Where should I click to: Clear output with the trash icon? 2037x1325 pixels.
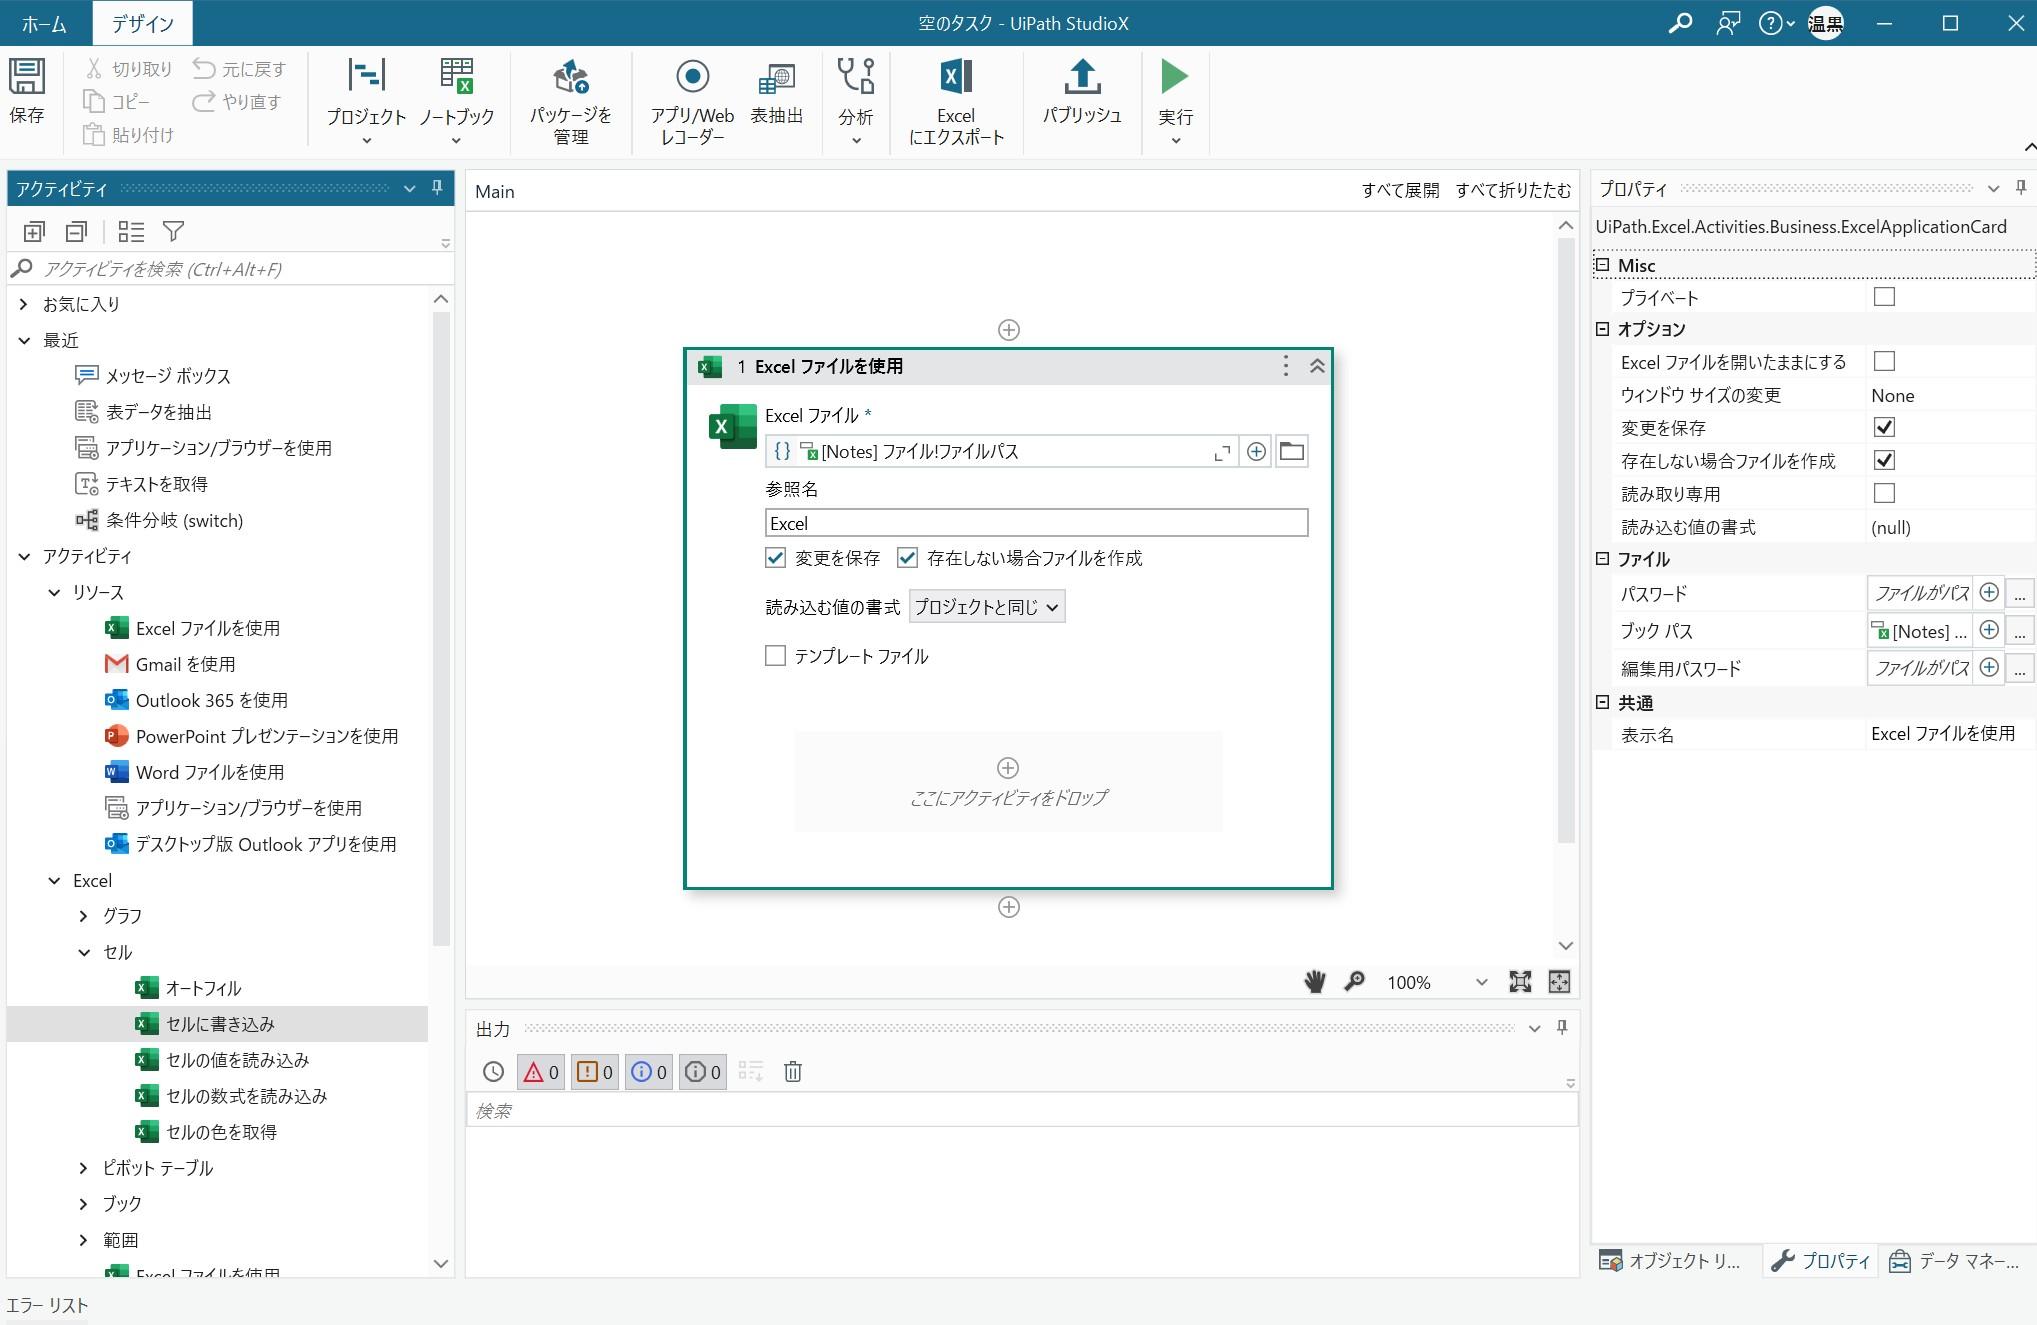click(792, 1072)
